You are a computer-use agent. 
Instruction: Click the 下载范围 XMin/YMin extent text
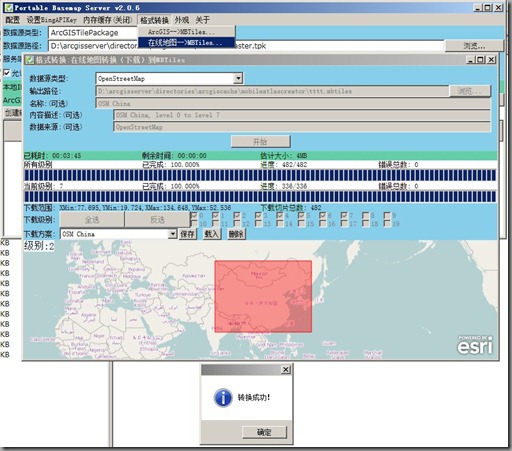point(127,208)
